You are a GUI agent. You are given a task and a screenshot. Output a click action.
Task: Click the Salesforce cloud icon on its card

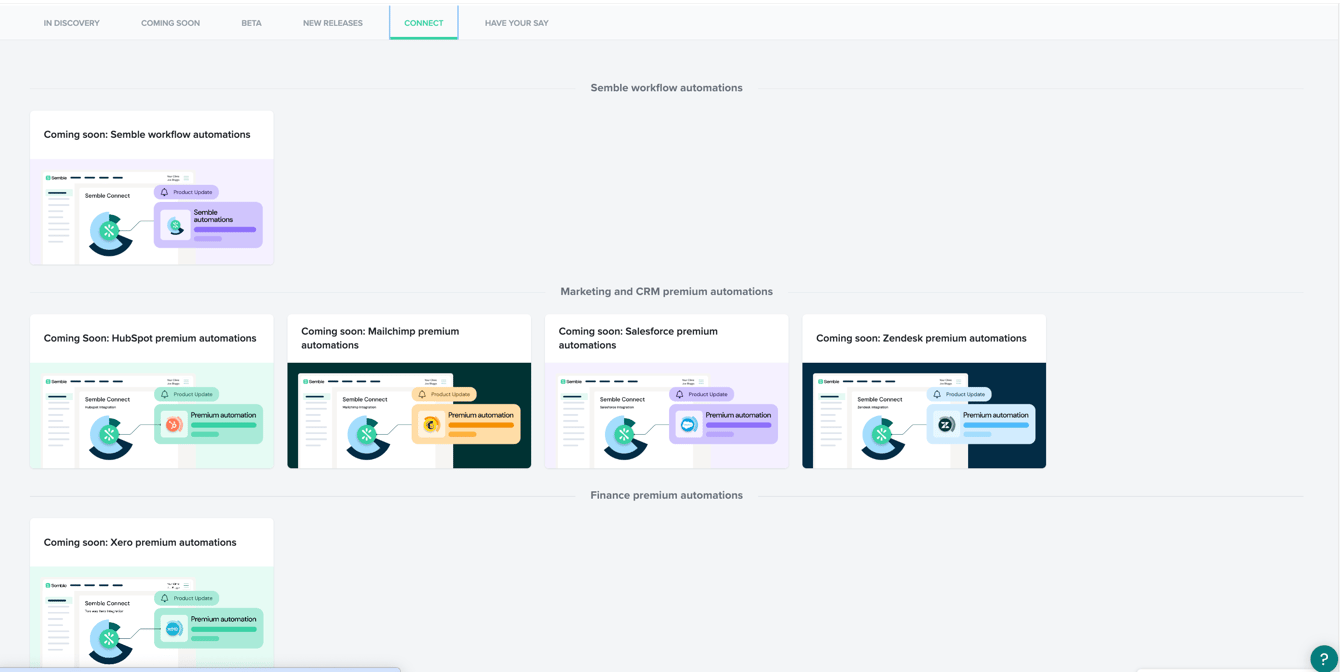[x=688, y=424]
